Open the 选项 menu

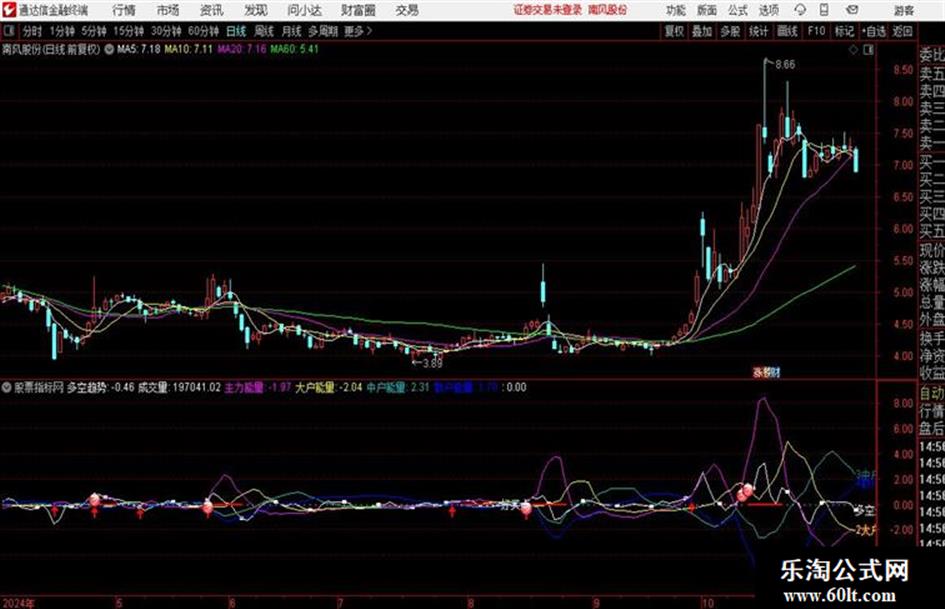768,10
